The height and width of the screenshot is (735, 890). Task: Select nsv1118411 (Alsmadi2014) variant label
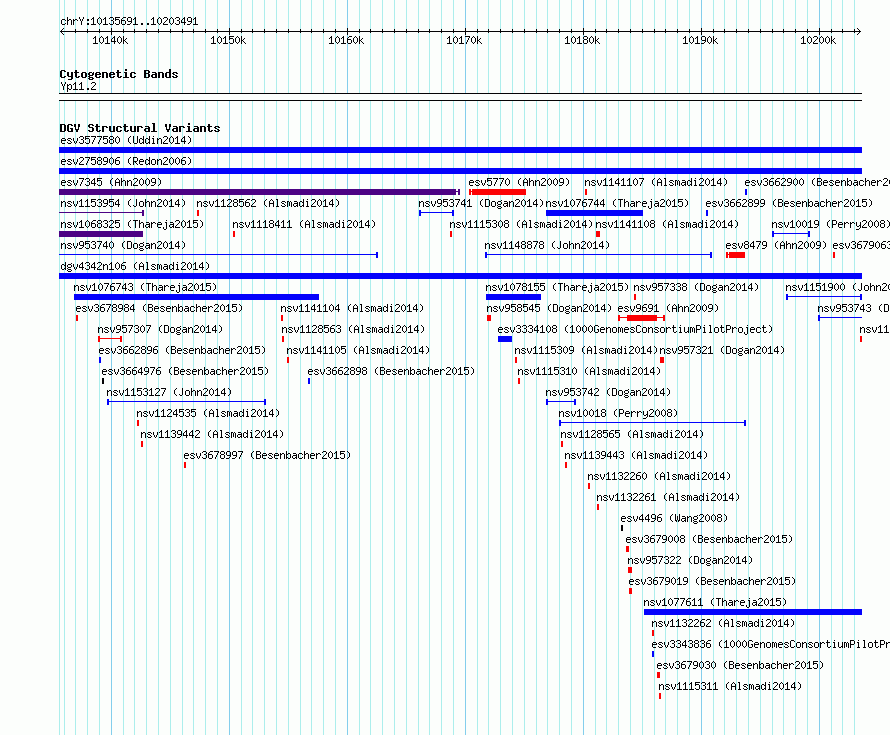[304, 224]
